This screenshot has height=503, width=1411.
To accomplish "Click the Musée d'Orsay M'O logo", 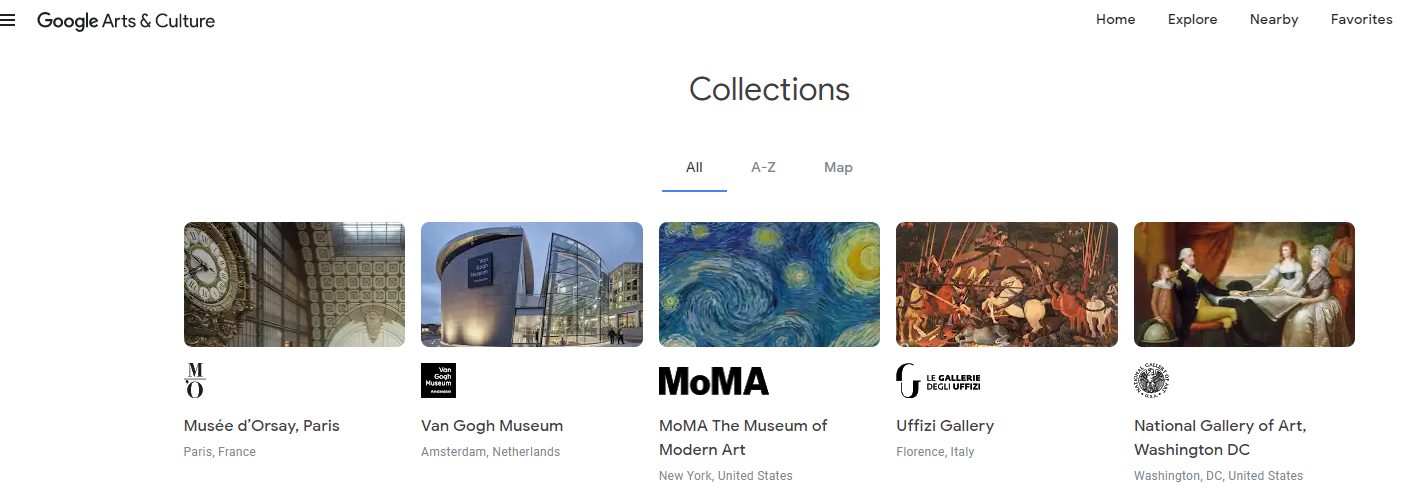I will [195, 380].
